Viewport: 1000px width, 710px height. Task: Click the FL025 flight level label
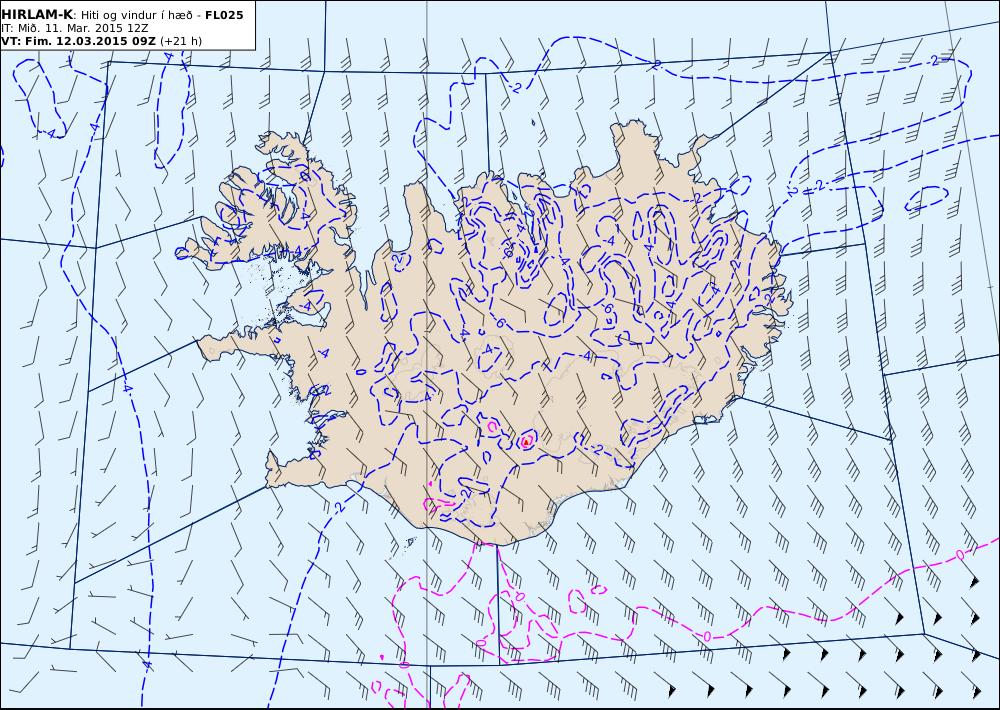[224, 15]
